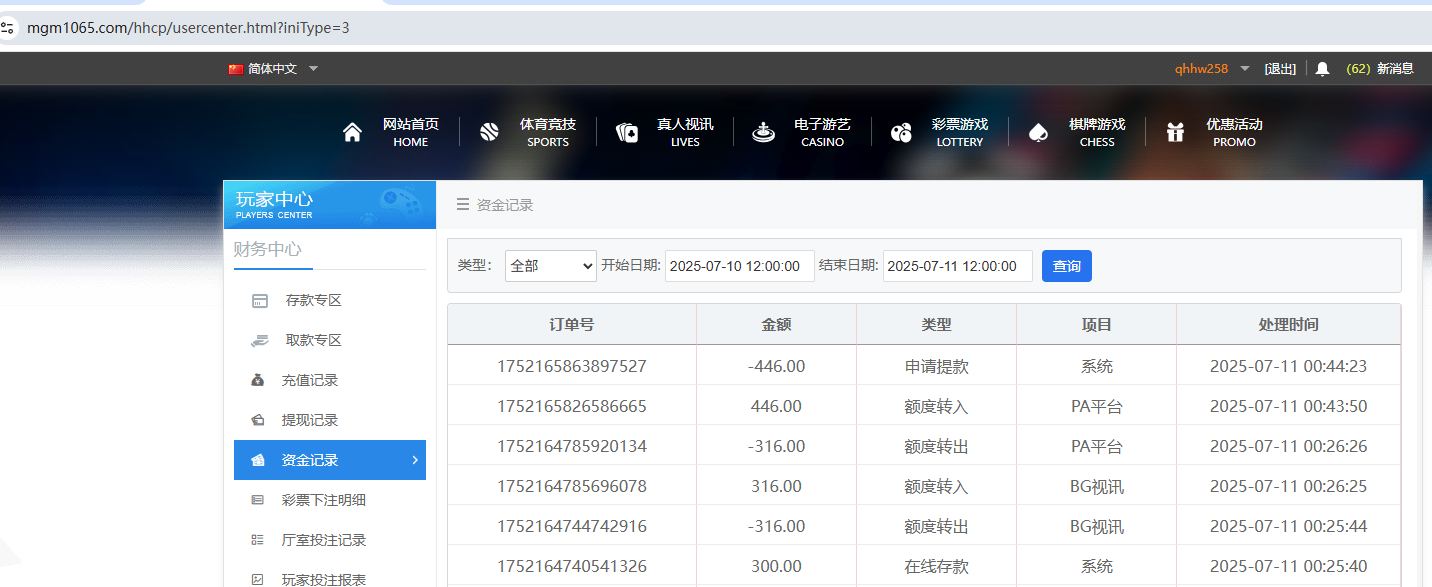Expand the qhhw258 account dropdown
The image size is (1432, 587).
(x=1212, y=68)
